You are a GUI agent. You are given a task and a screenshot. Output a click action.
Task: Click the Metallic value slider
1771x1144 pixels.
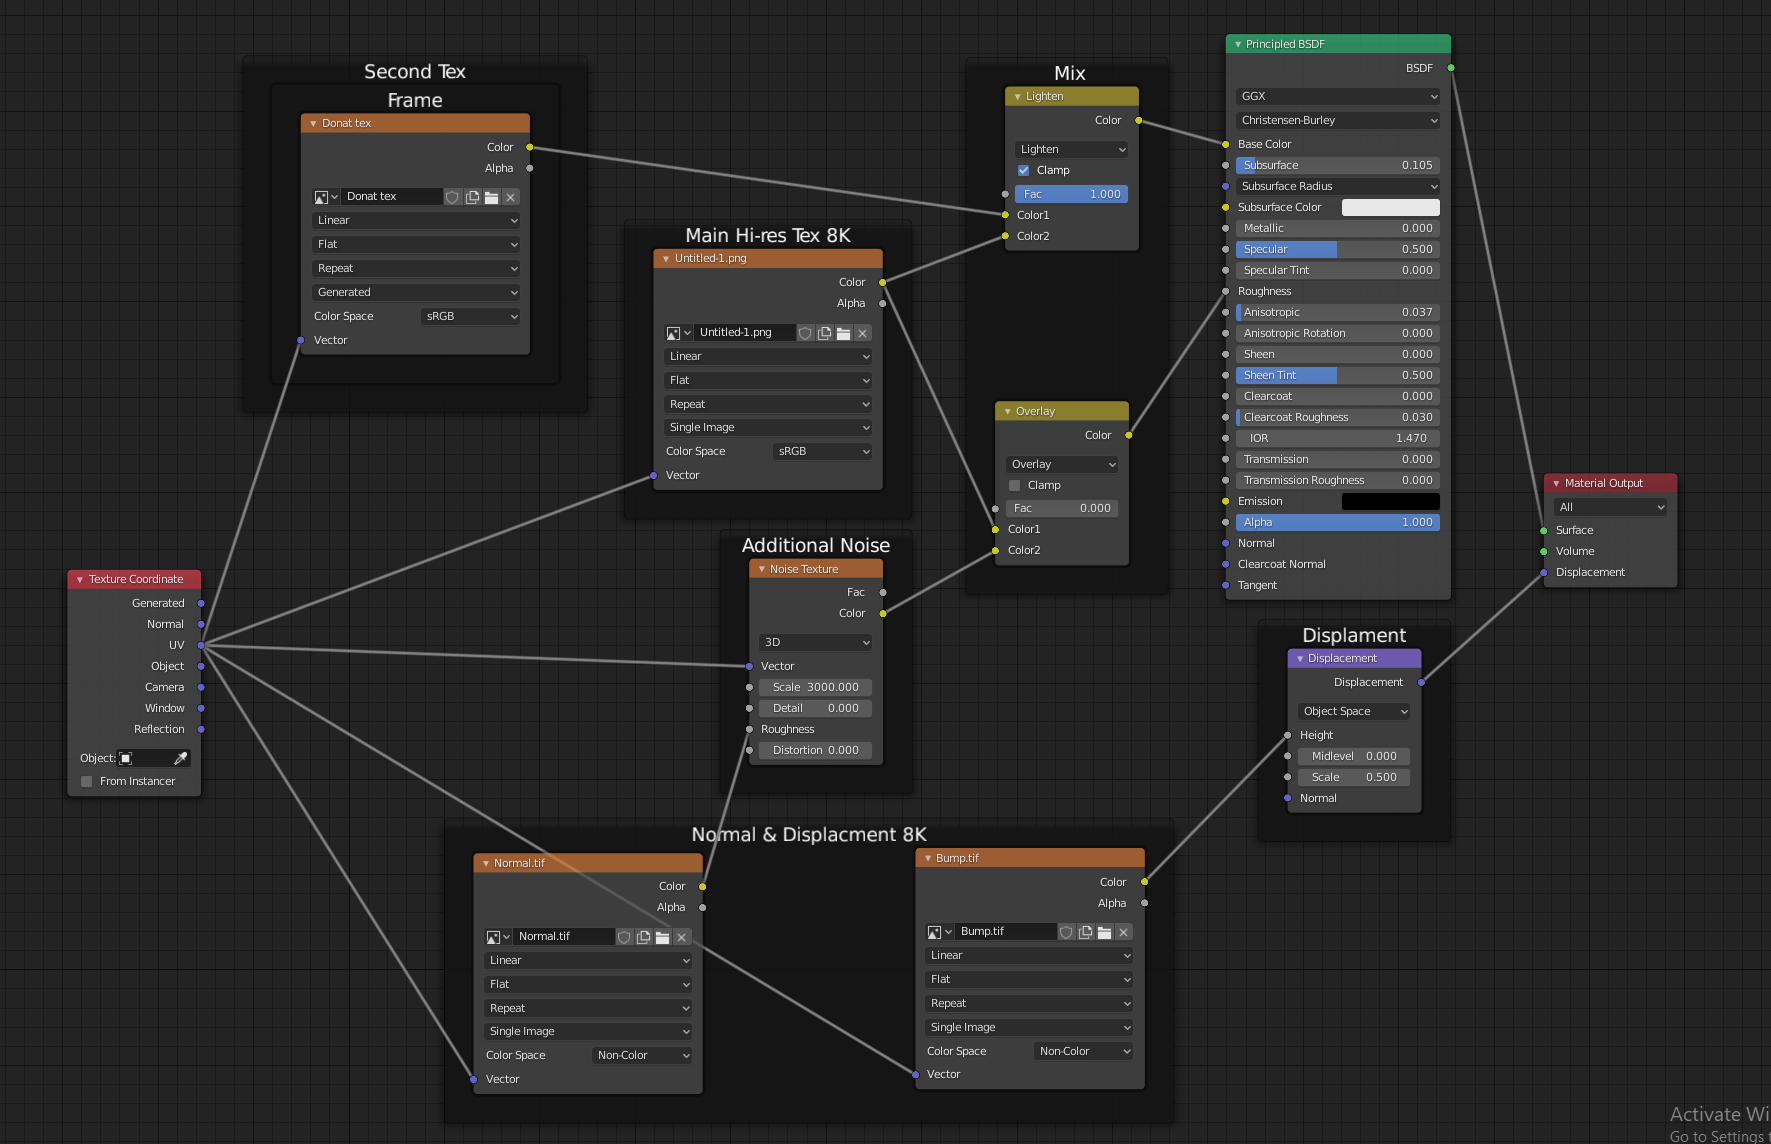(x=1336, y=228)
